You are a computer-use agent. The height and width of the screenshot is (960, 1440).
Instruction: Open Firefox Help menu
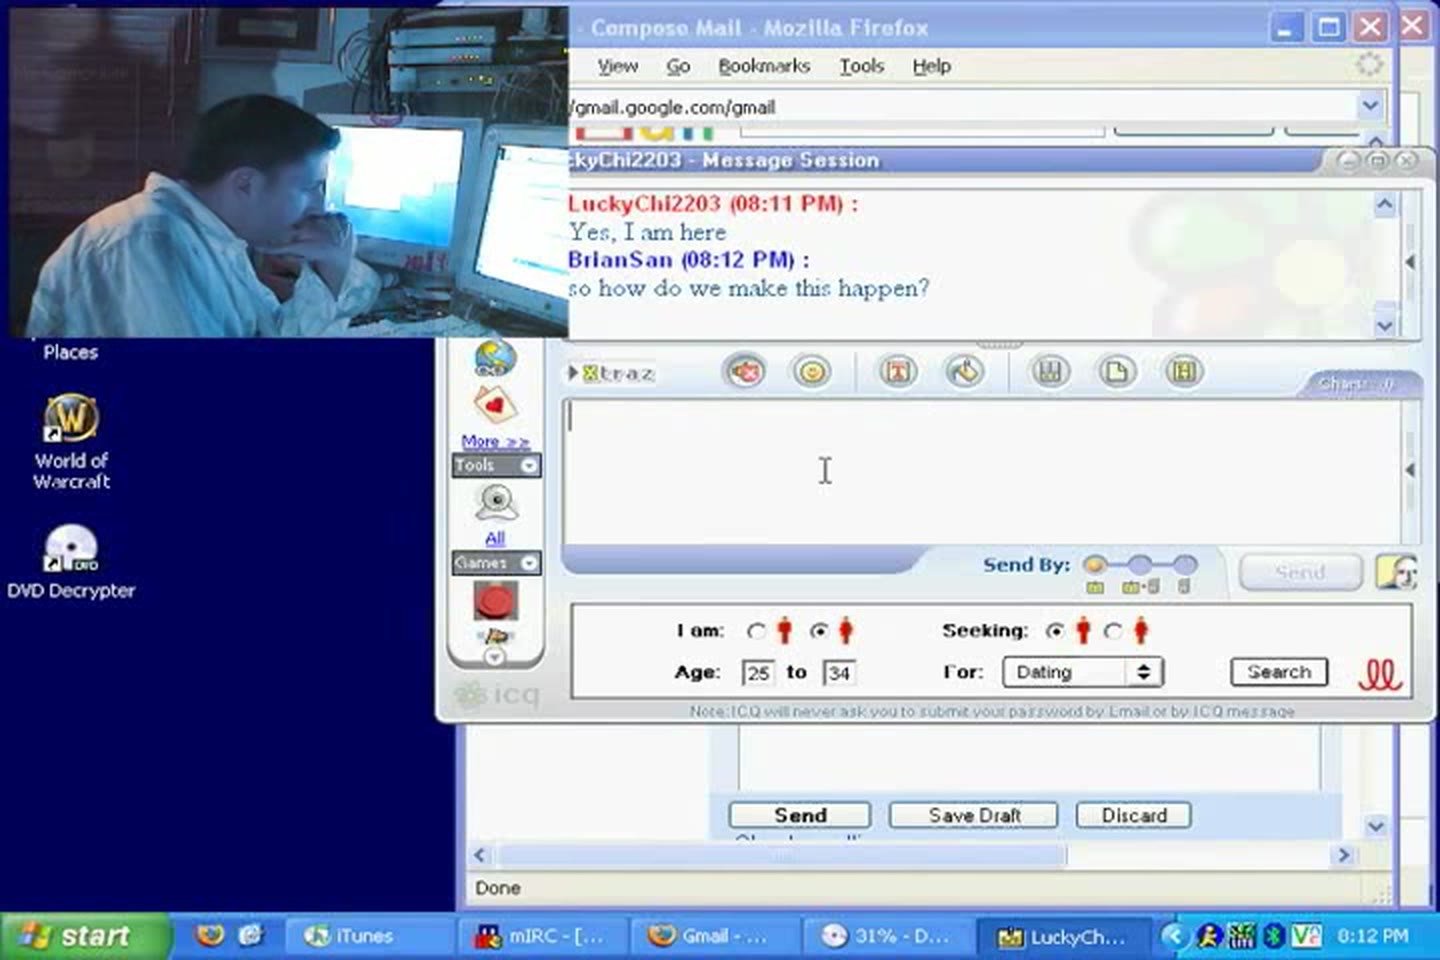(931, 66)
